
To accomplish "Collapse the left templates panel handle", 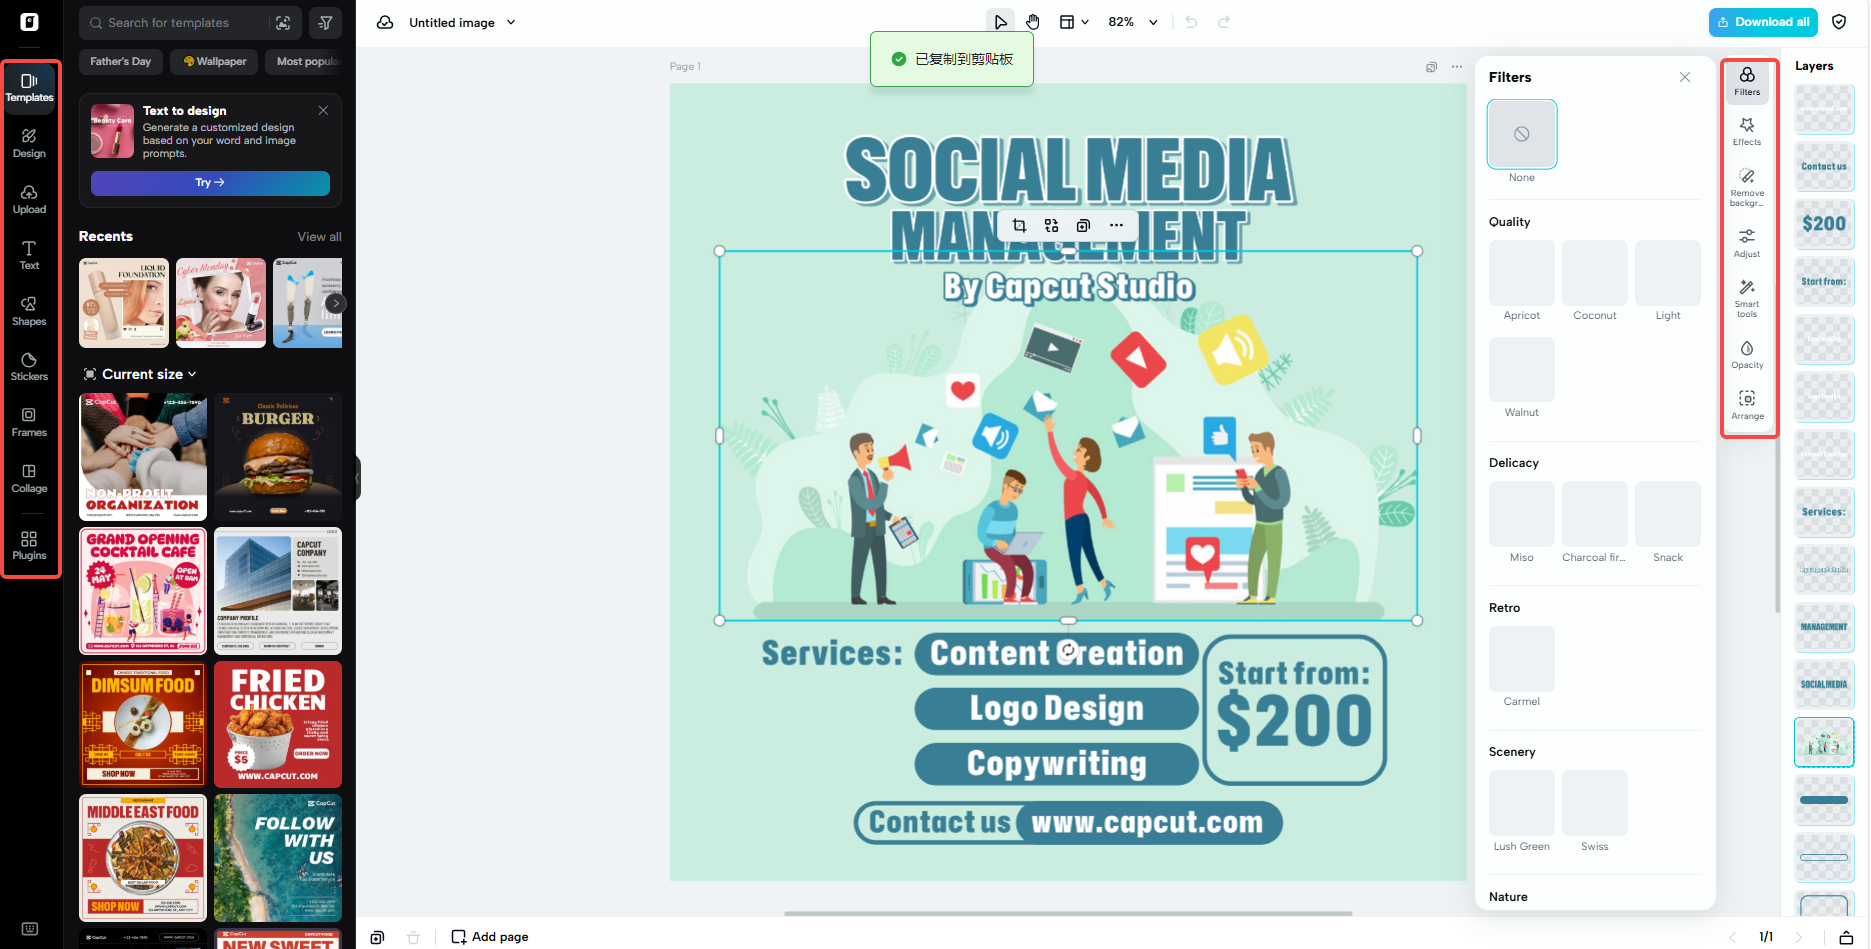I will click(358, 478).
